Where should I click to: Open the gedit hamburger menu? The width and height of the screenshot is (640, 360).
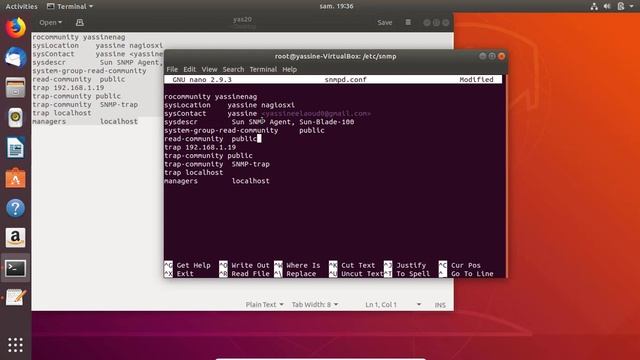tap(408, 22)
